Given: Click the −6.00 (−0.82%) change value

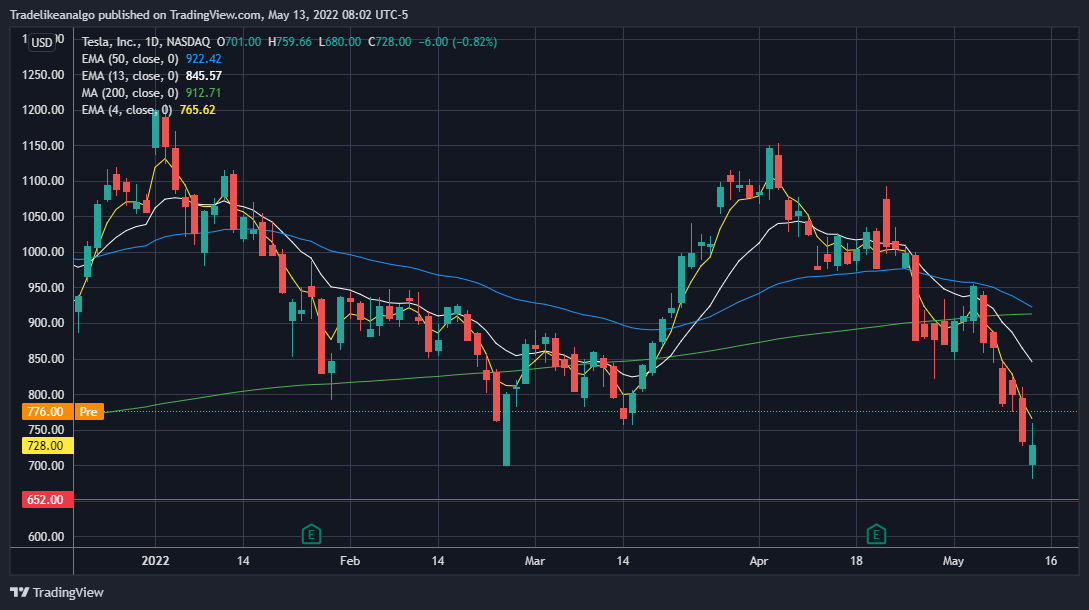Looking at the screenshot, I should coord(458,42).
